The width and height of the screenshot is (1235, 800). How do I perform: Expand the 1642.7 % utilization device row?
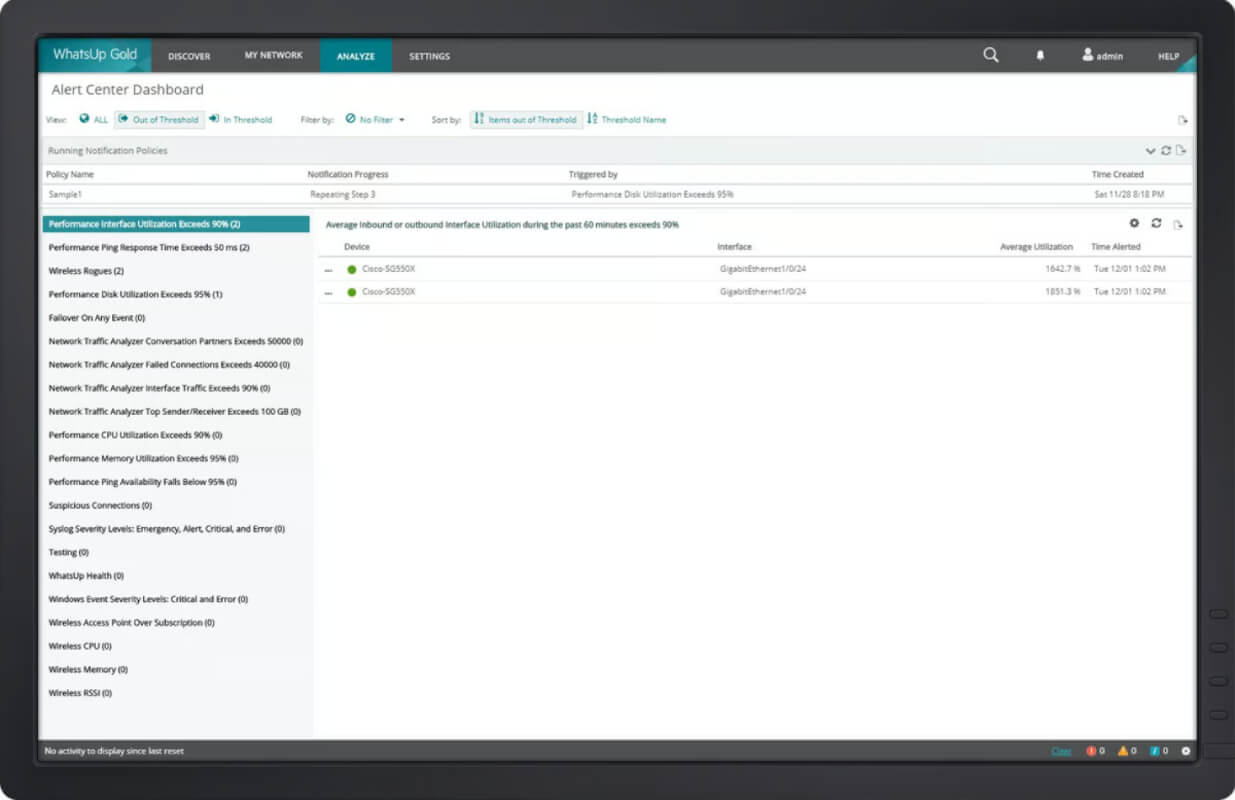(x=328, y=269)
